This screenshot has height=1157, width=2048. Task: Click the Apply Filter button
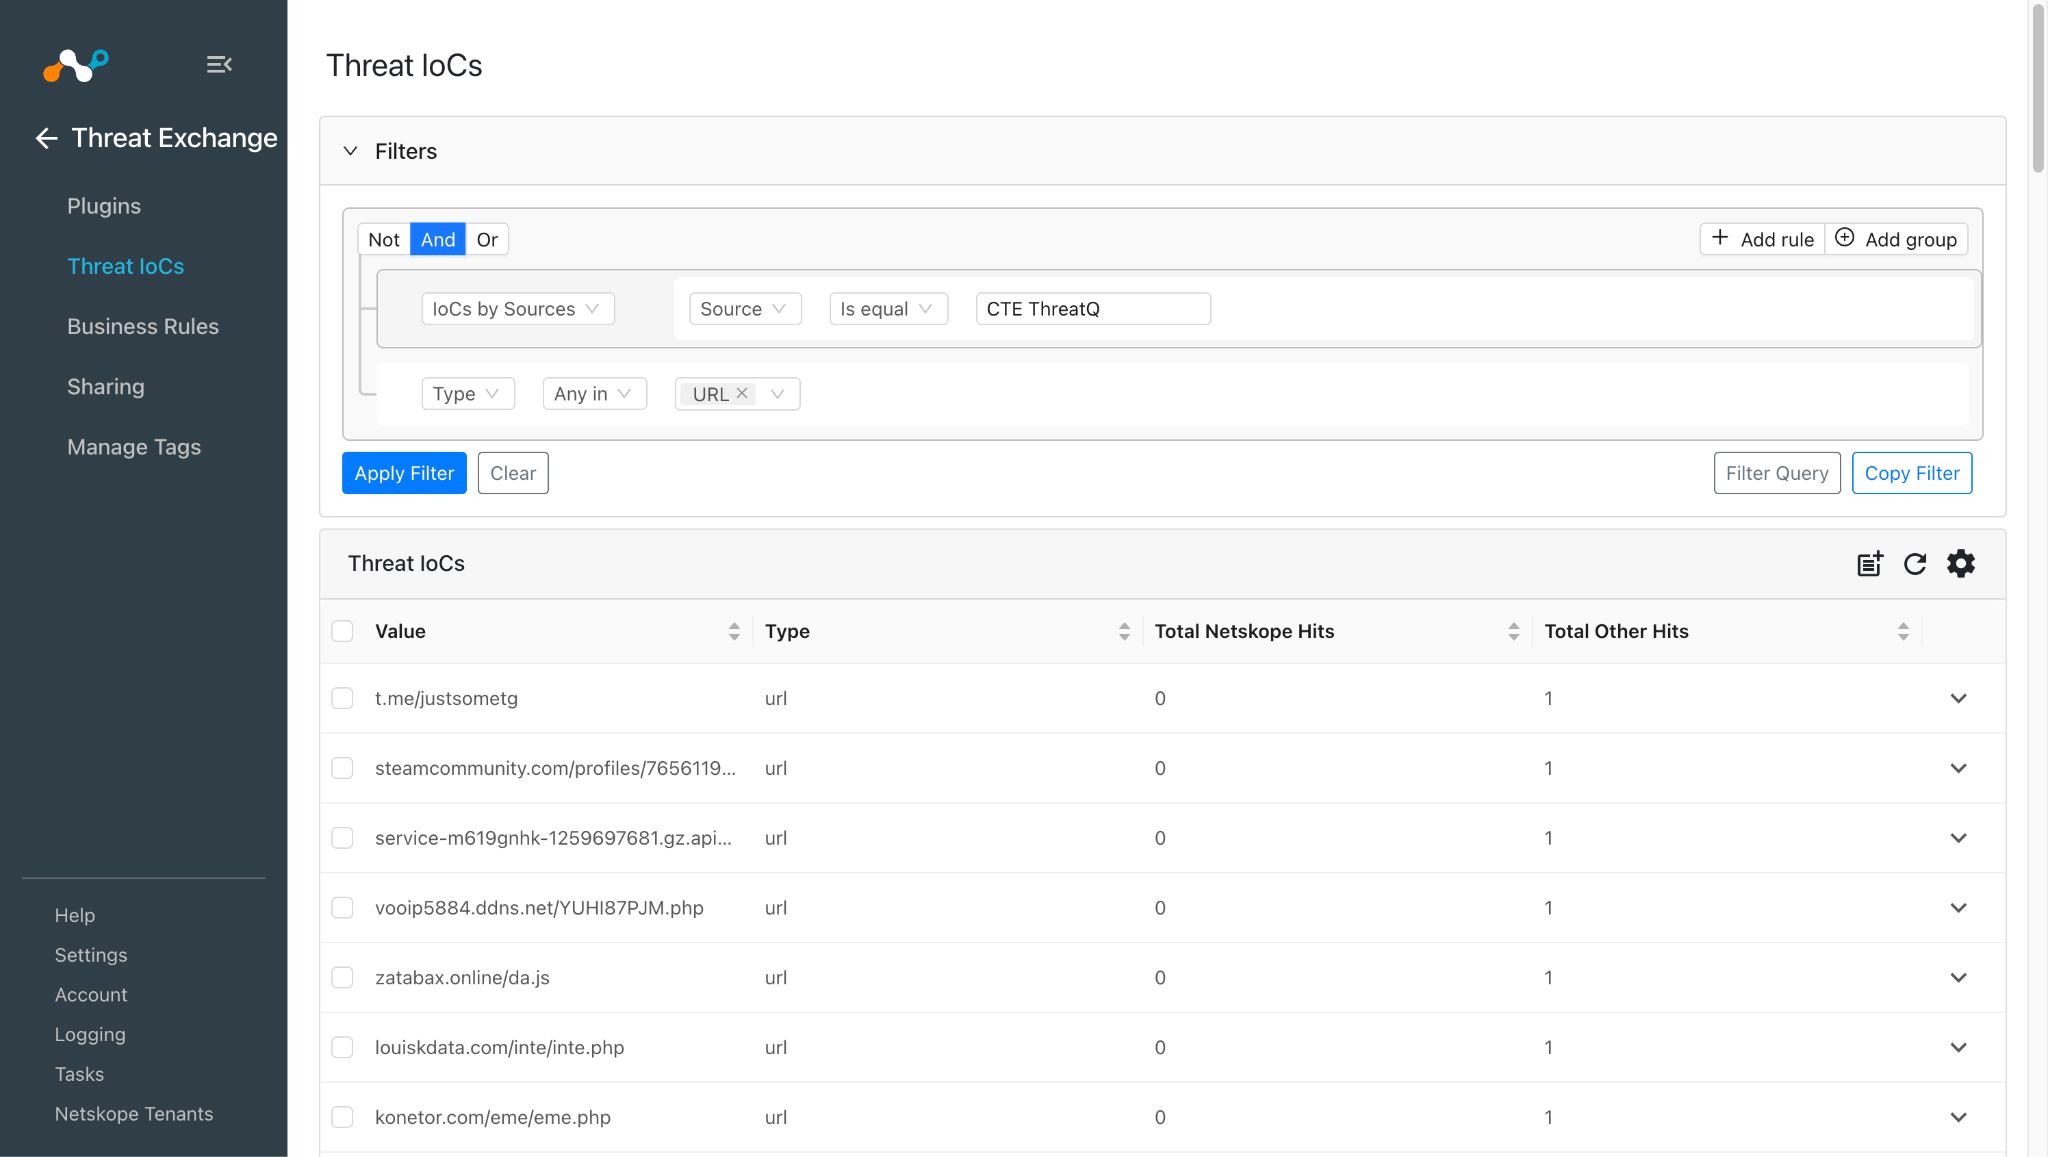[x=404, y=473]
